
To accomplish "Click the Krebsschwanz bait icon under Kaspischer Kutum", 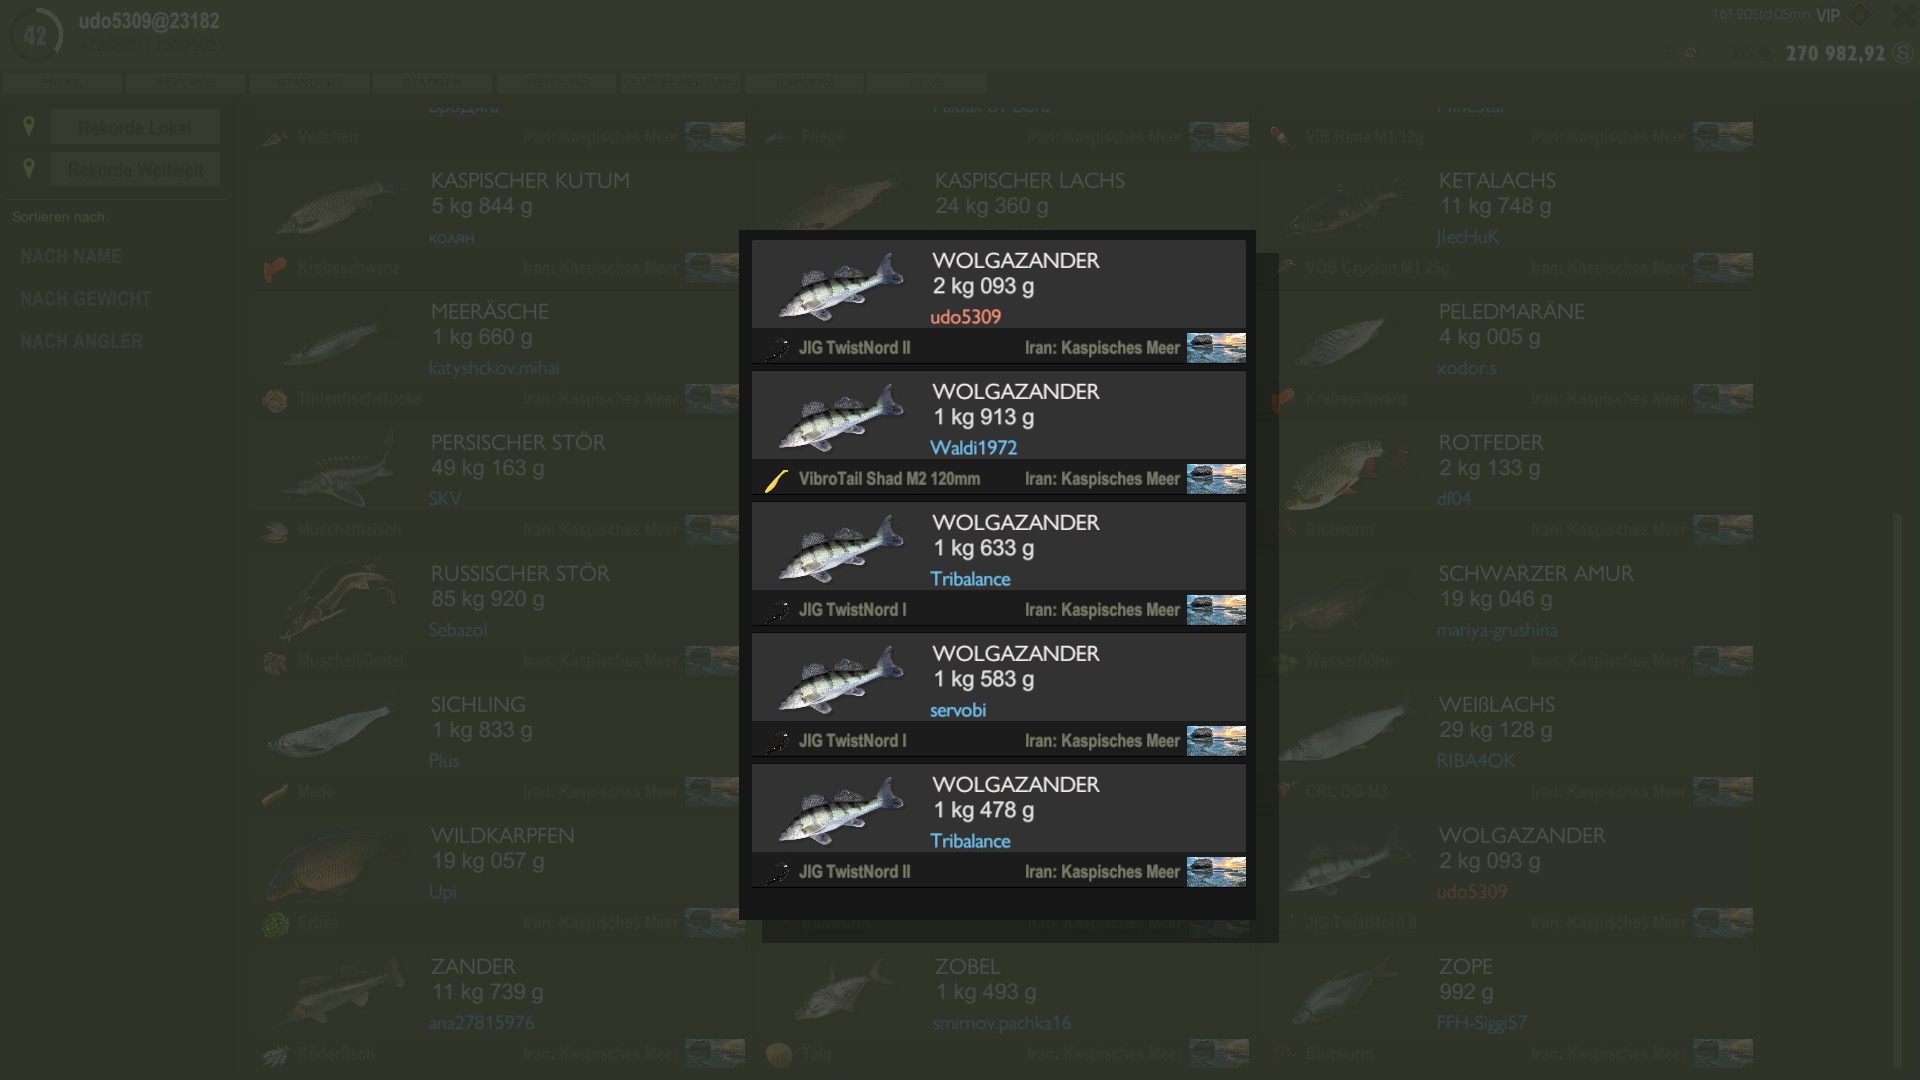I will pyautogui.click(x=275, y=269).
